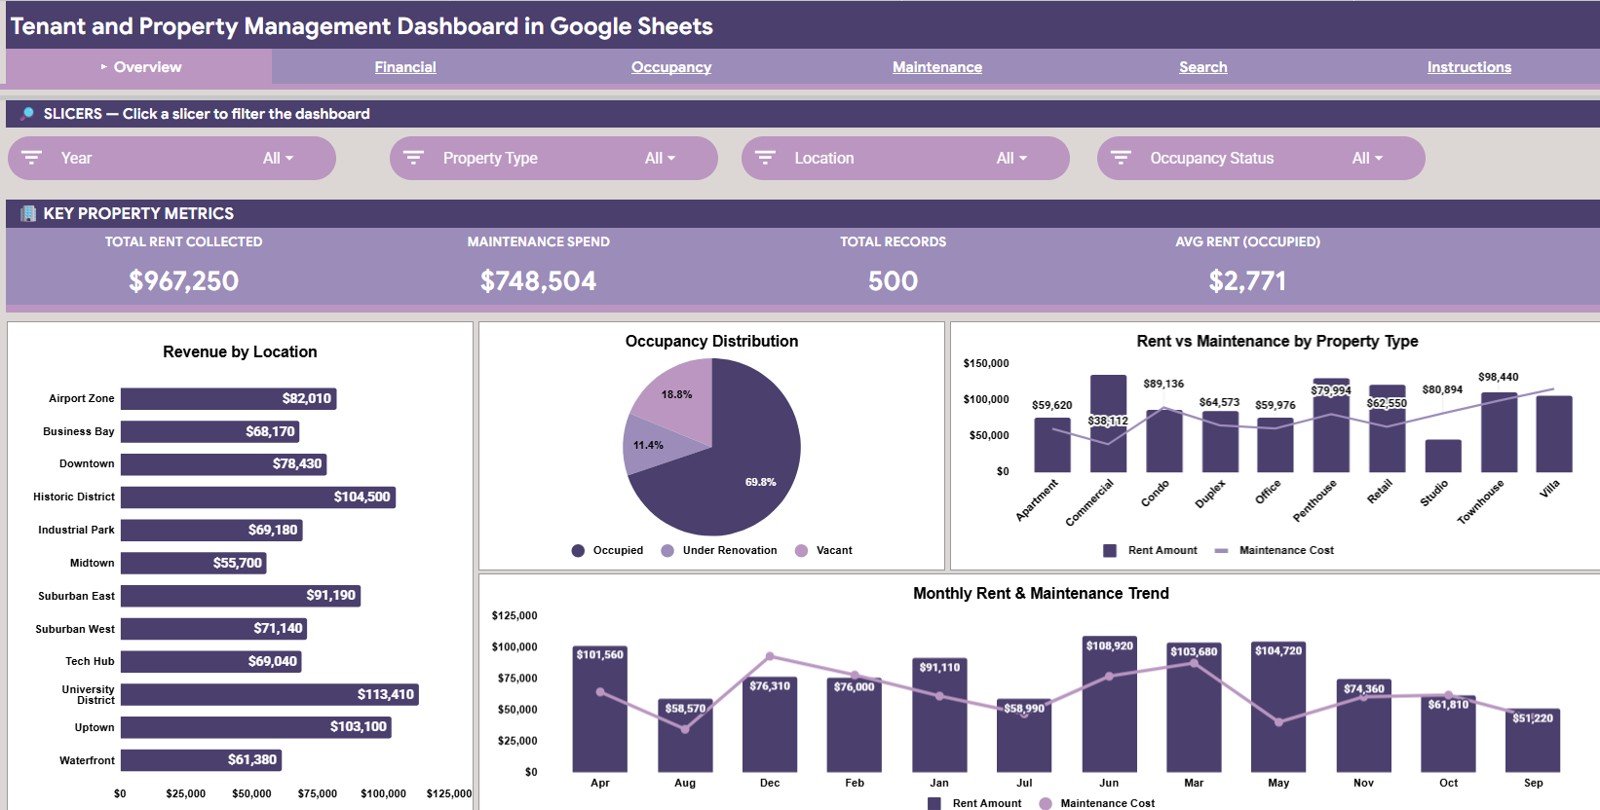Image resolution: width=1600 pixels, height=810 pixels.
Task: Click the Jun bar labeled $108,920
Action: (1109, 704)
